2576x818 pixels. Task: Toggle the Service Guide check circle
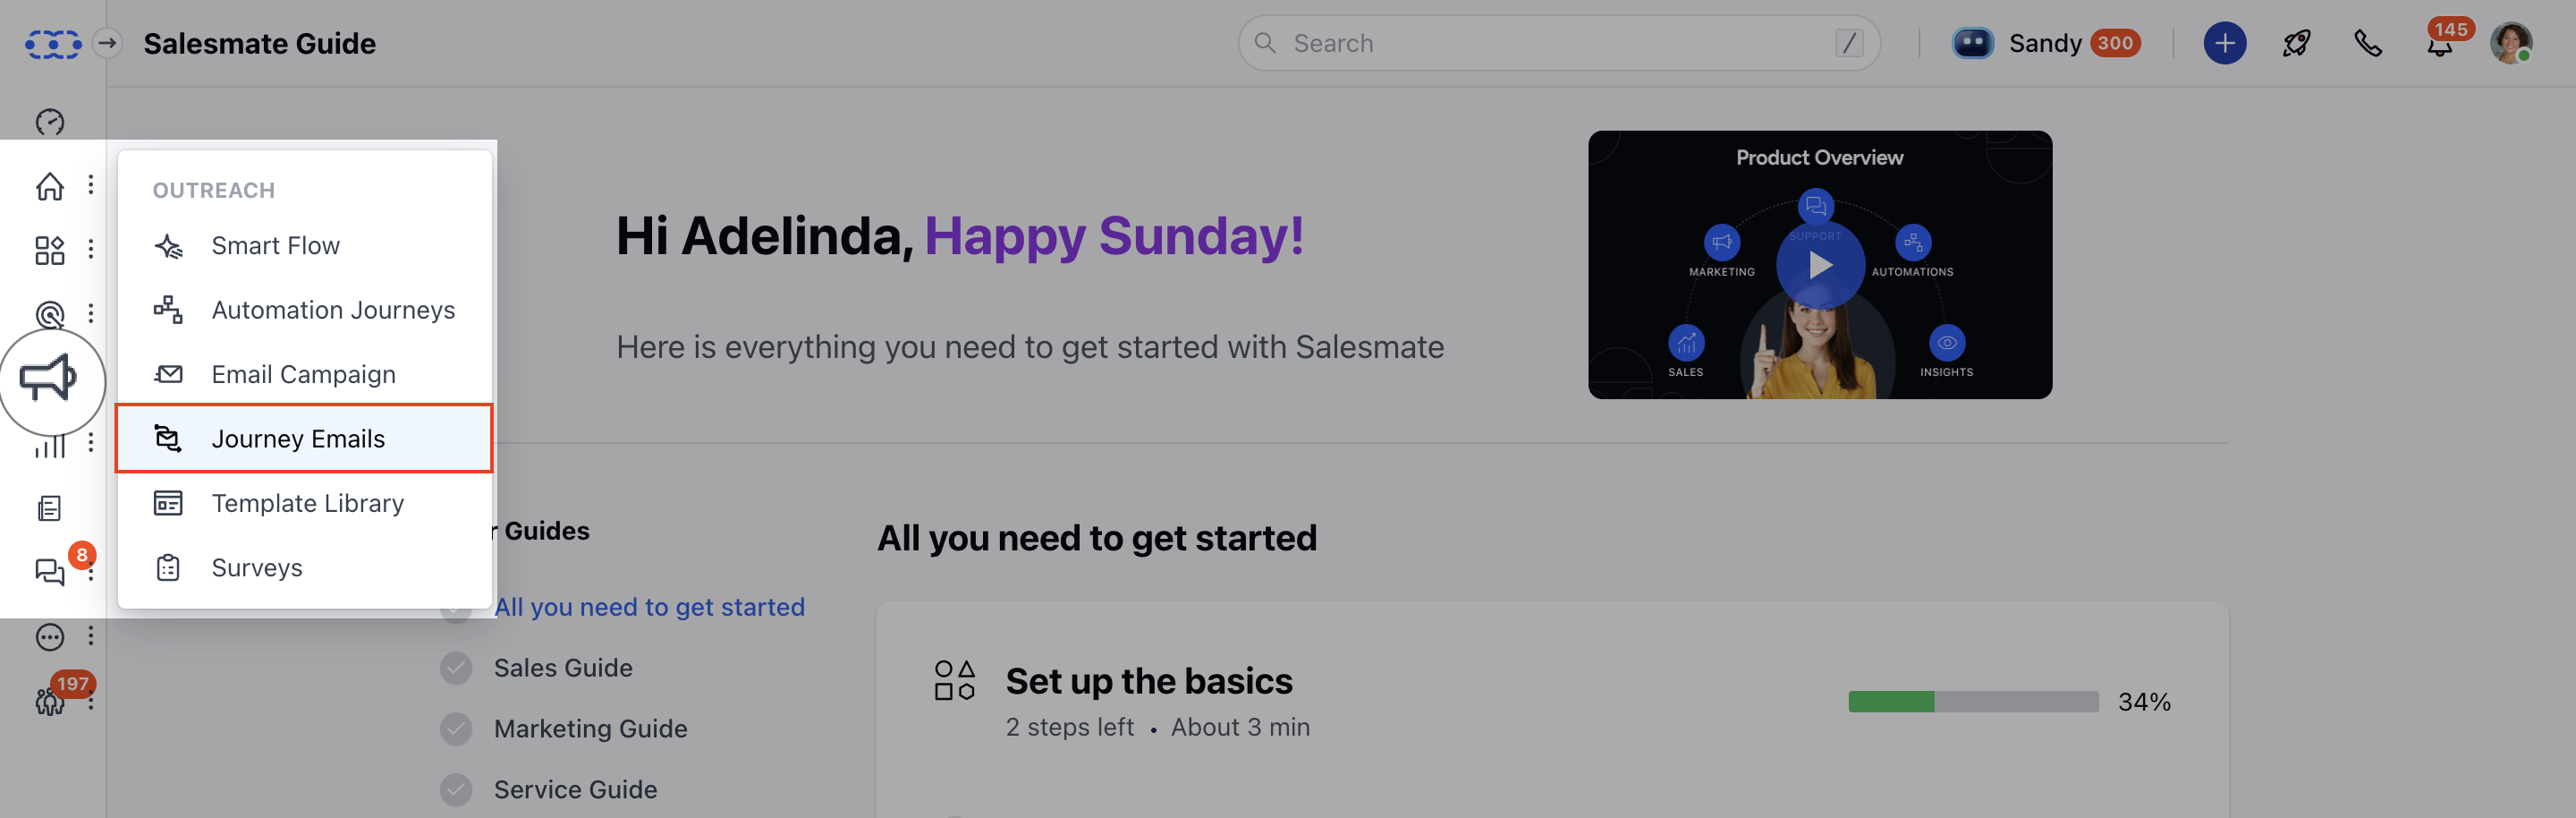[x=456, y=790]
